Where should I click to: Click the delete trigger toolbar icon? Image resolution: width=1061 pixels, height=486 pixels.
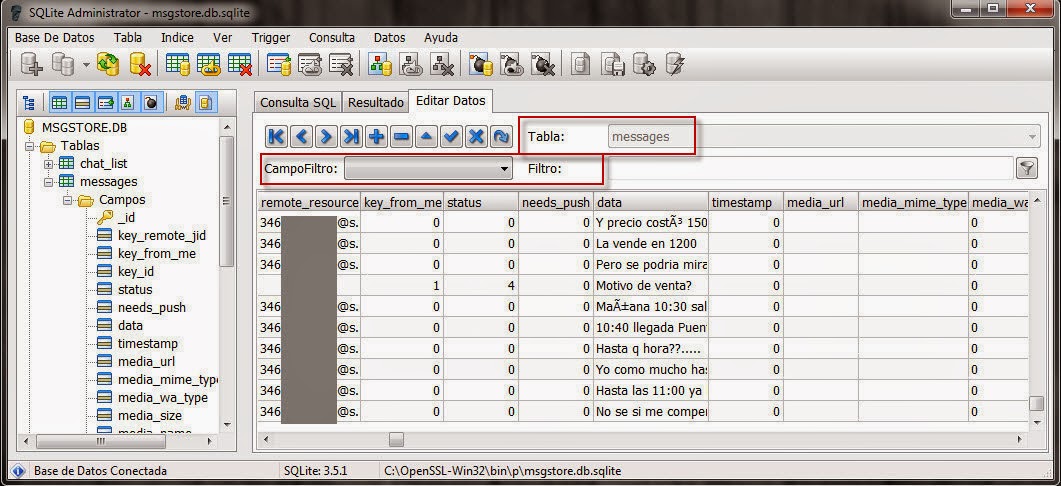point(543,64)
